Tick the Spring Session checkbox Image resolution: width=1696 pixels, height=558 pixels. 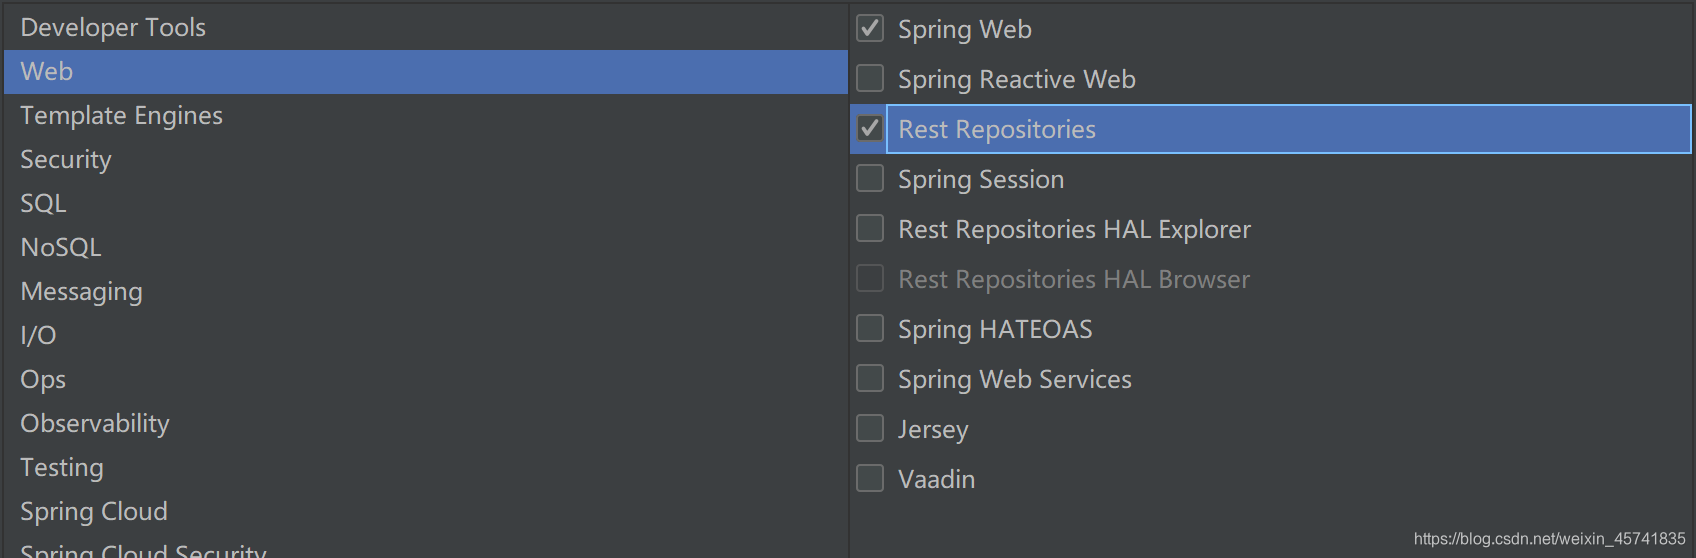(x=870, y=178)
